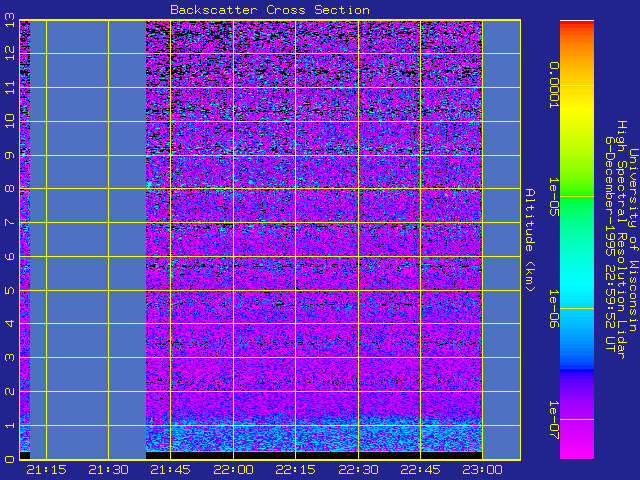The height and width of the screenshot is (480, 640).
Task: Click the 1e-06 color scale label
Action: 553,309
